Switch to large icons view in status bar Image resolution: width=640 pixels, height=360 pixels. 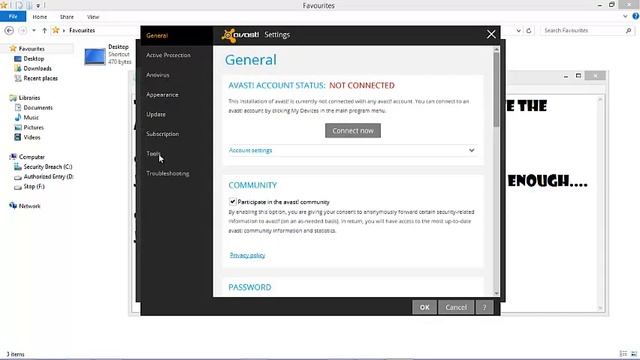[634, 354]
